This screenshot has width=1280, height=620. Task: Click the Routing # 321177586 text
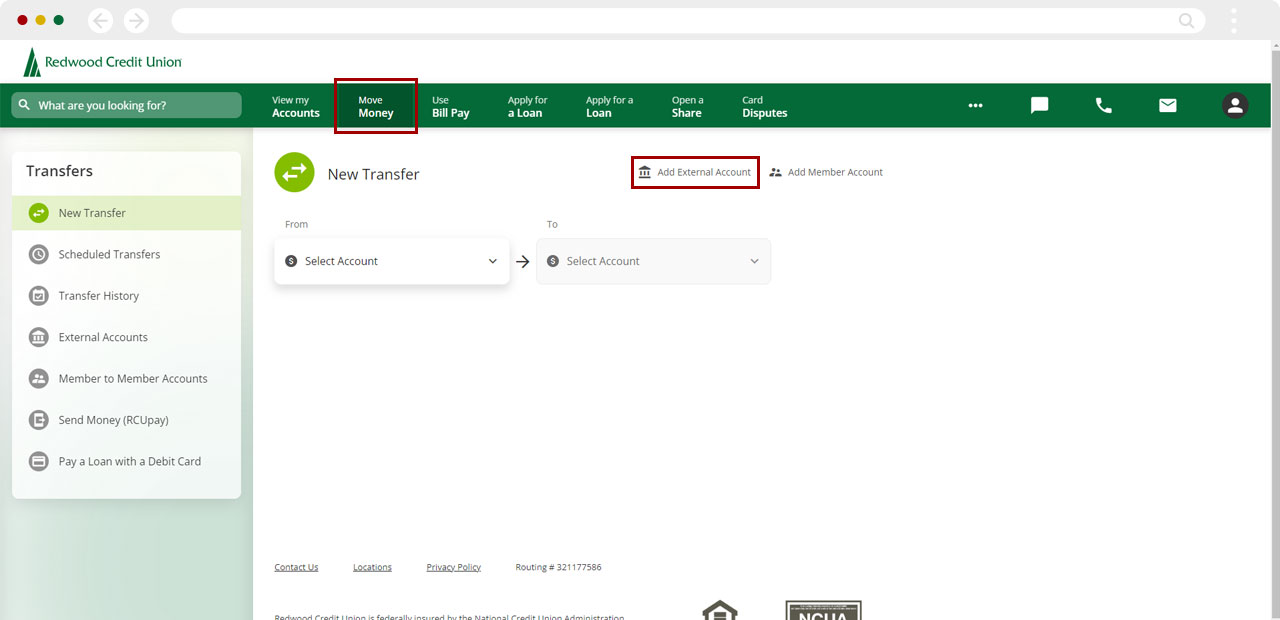(x=558, y=567)
